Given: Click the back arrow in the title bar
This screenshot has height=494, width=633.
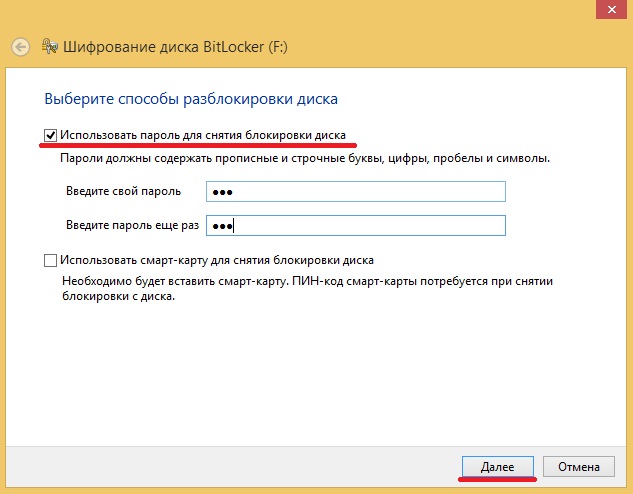Looking at the screenshot, I should (21, 47).
